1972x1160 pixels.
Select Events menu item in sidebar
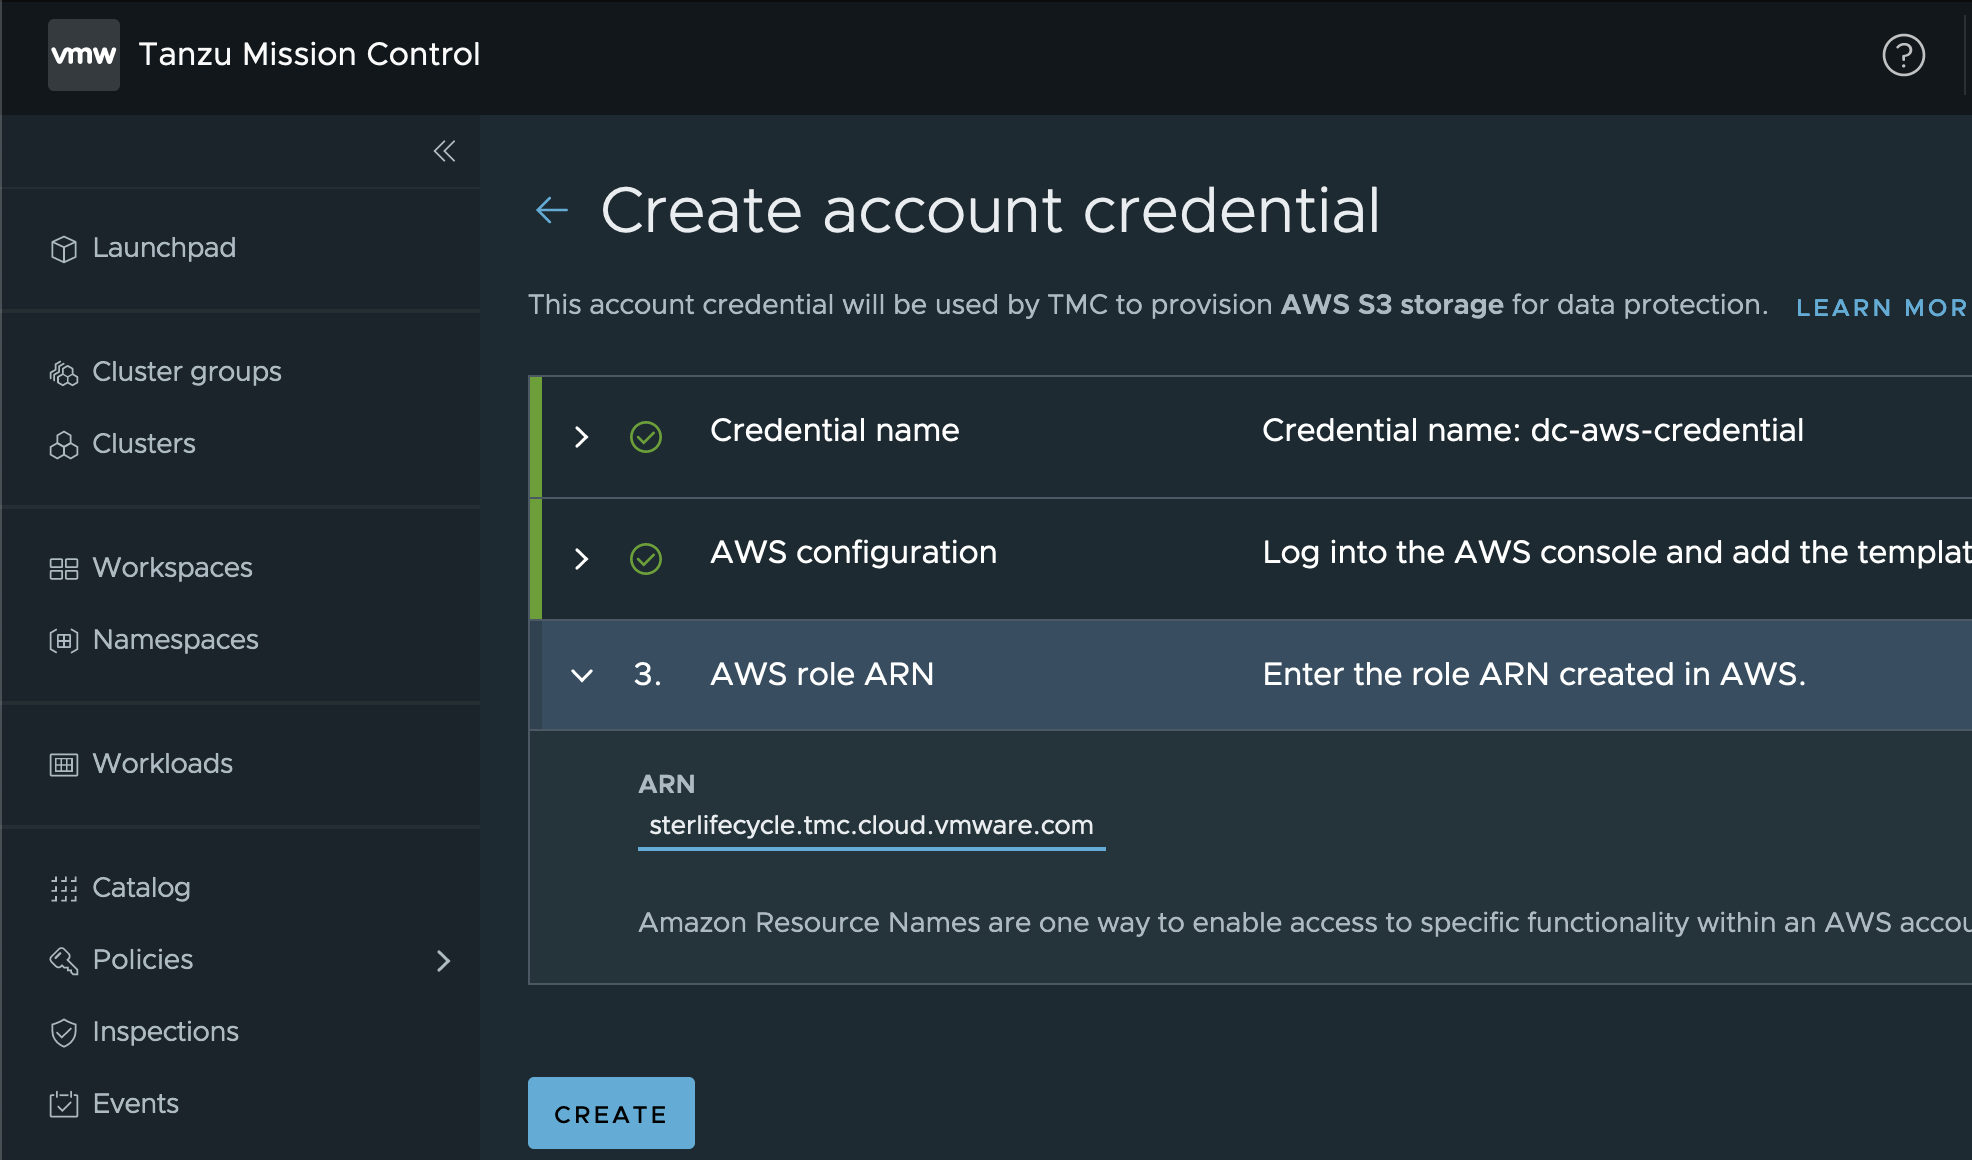coord(133,1102)
